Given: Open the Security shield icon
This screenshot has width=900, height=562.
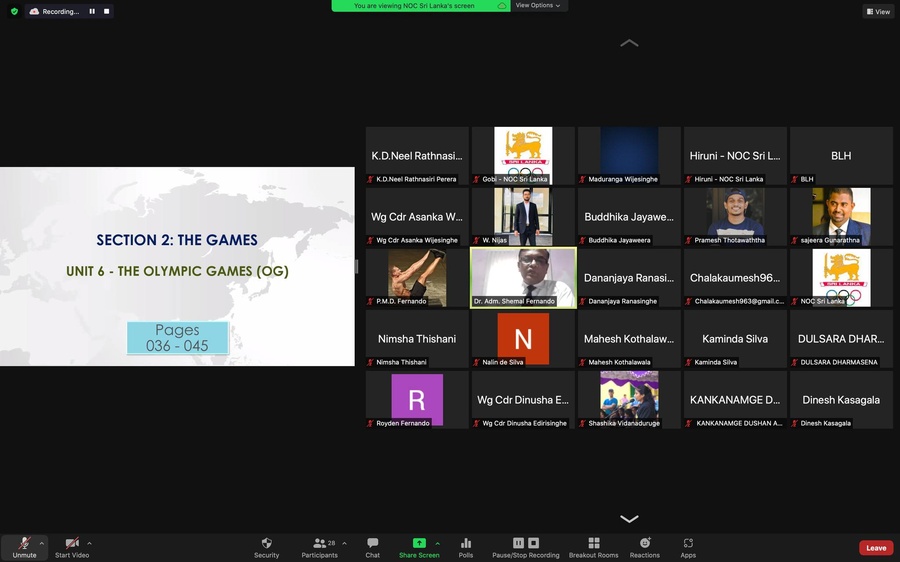Looking at the screenshot, I should (266, 544).
